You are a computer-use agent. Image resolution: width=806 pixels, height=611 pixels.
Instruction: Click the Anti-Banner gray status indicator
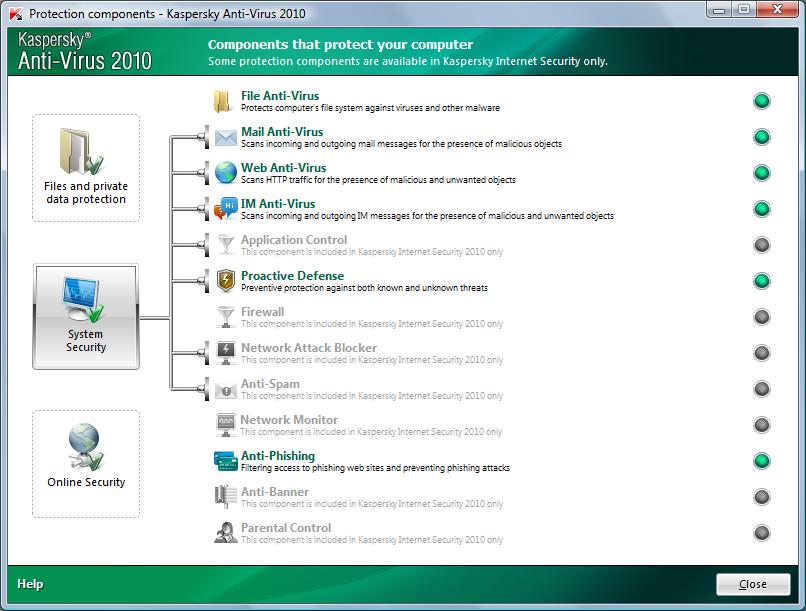tap(762, 497)
